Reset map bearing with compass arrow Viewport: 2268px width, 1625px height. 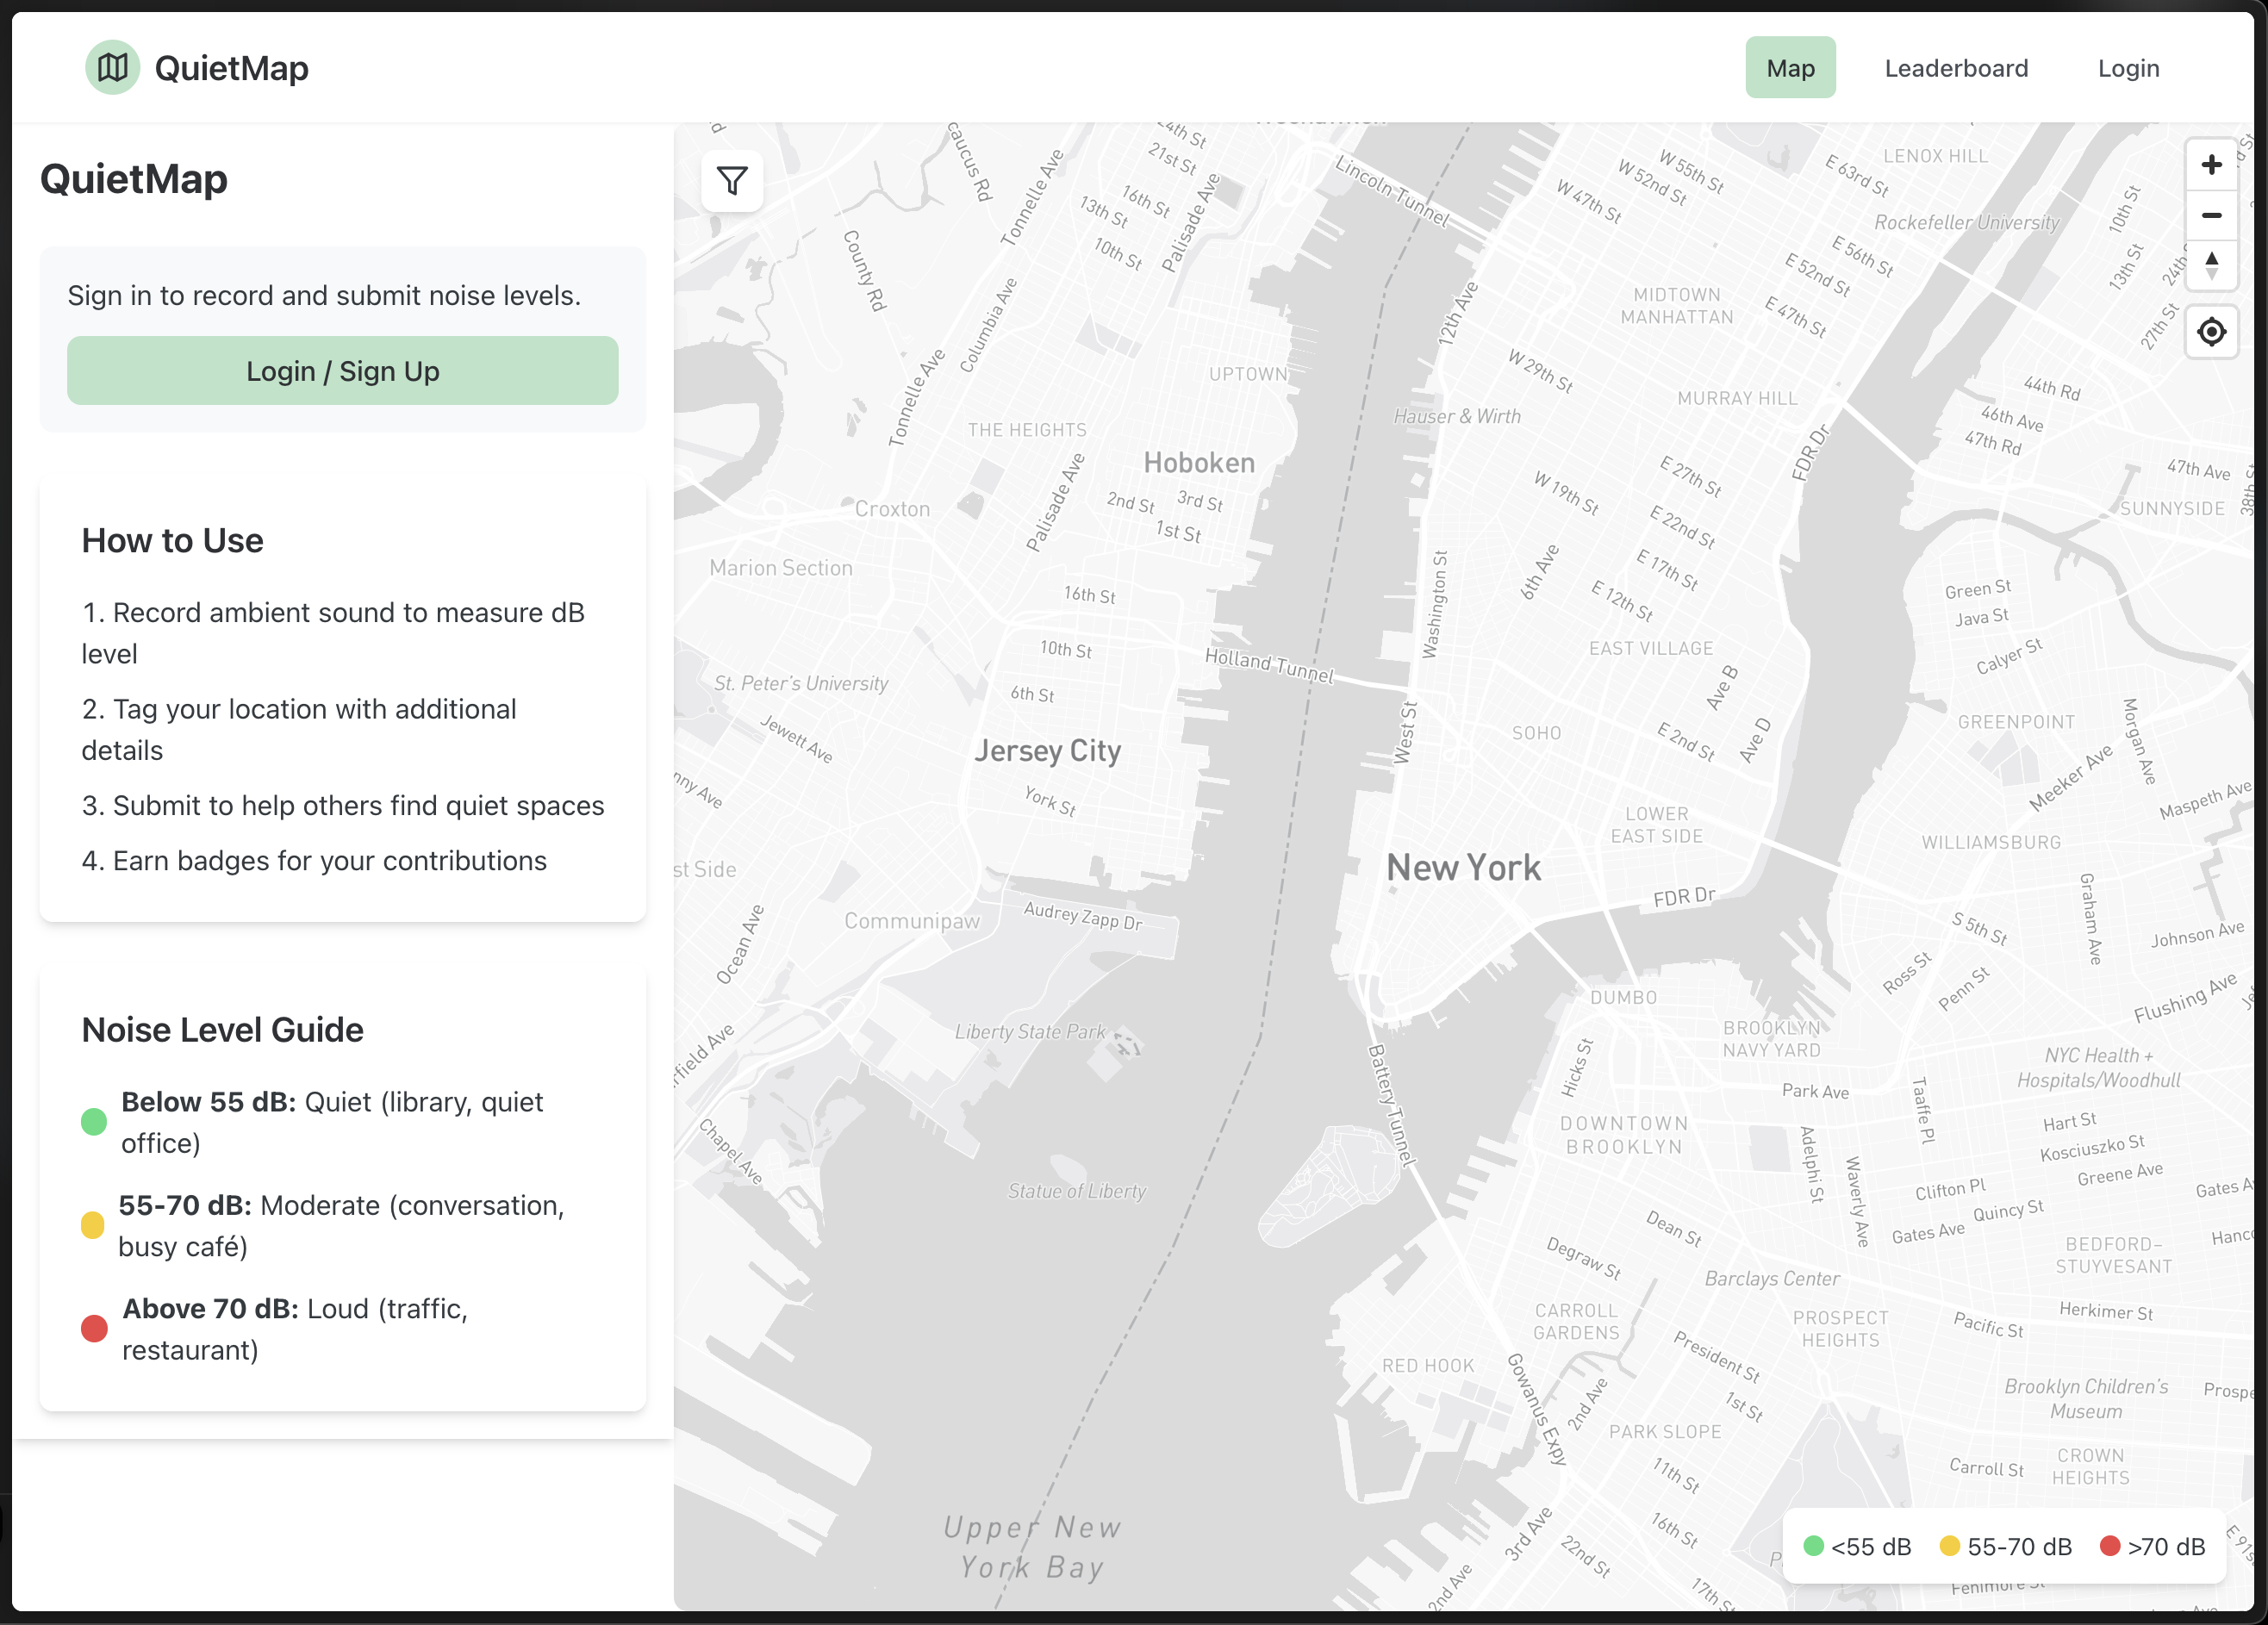2211,266
